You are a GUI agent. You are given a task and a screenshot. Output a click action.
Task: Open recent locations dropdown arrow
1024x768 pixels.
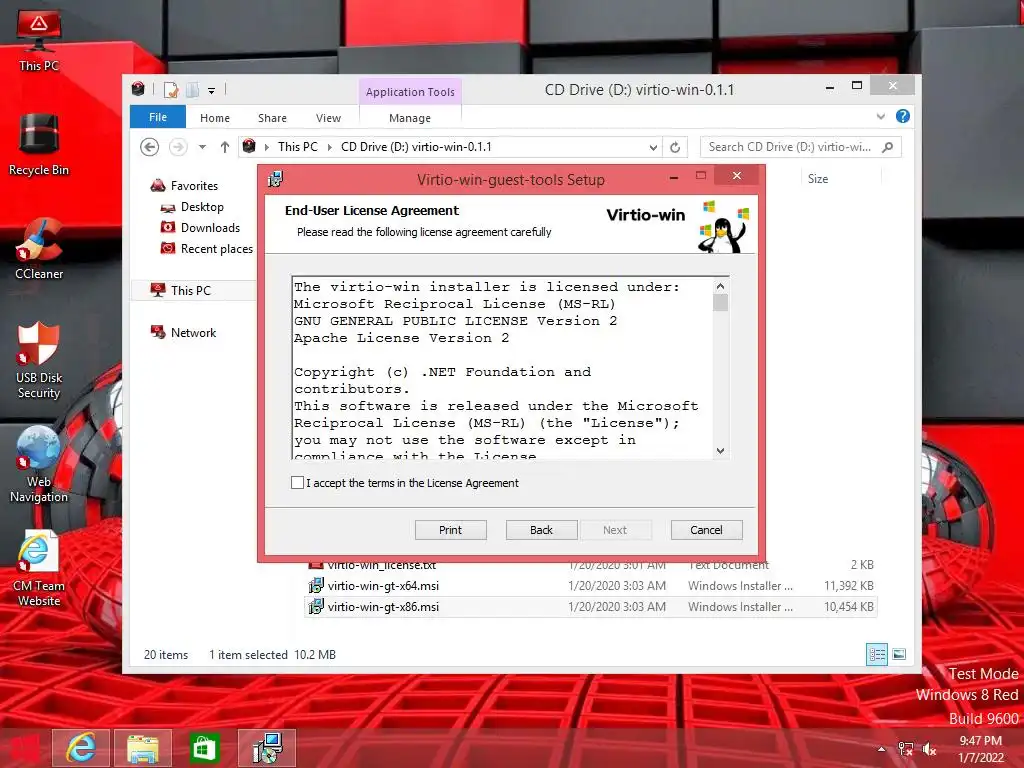pos(202,148)
